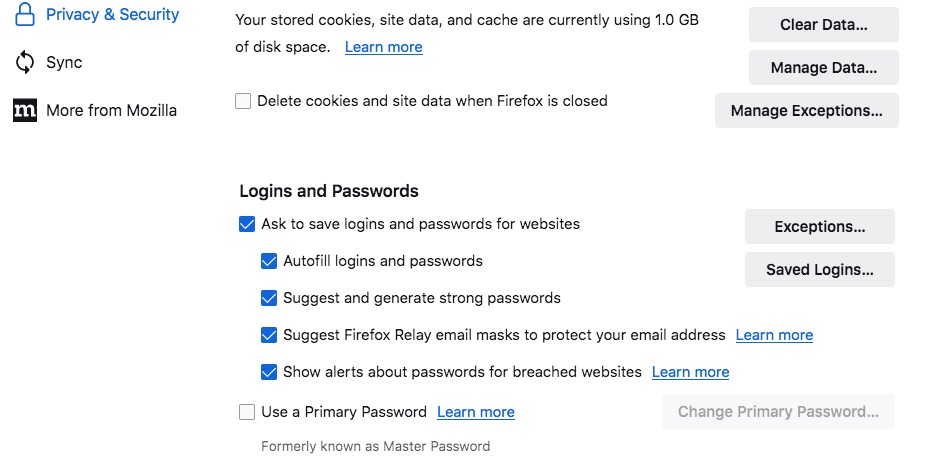Open login Exceptions list
Image resolution: width=936 pixels, height=458 pixels.
[x=820, y=227]
